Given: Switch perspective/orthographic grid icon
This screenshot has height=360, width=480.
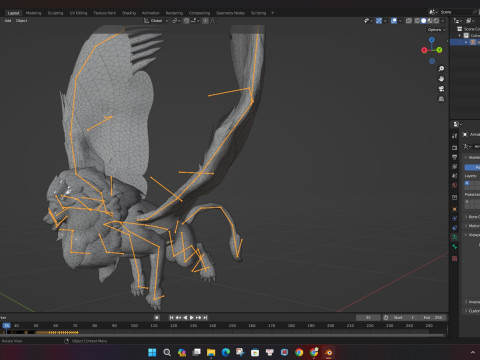Looking at the screenshot, I should coord(441,99).
